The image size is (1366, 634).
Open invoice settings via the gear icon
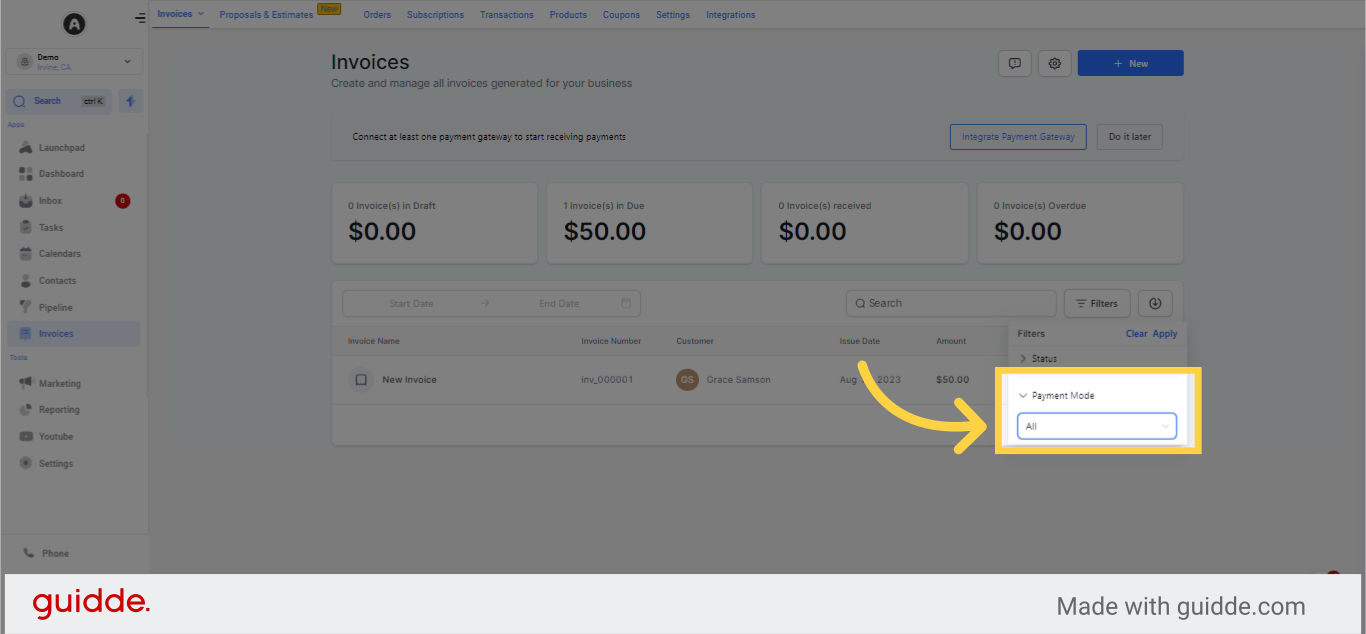click(x=1054, y=62)
